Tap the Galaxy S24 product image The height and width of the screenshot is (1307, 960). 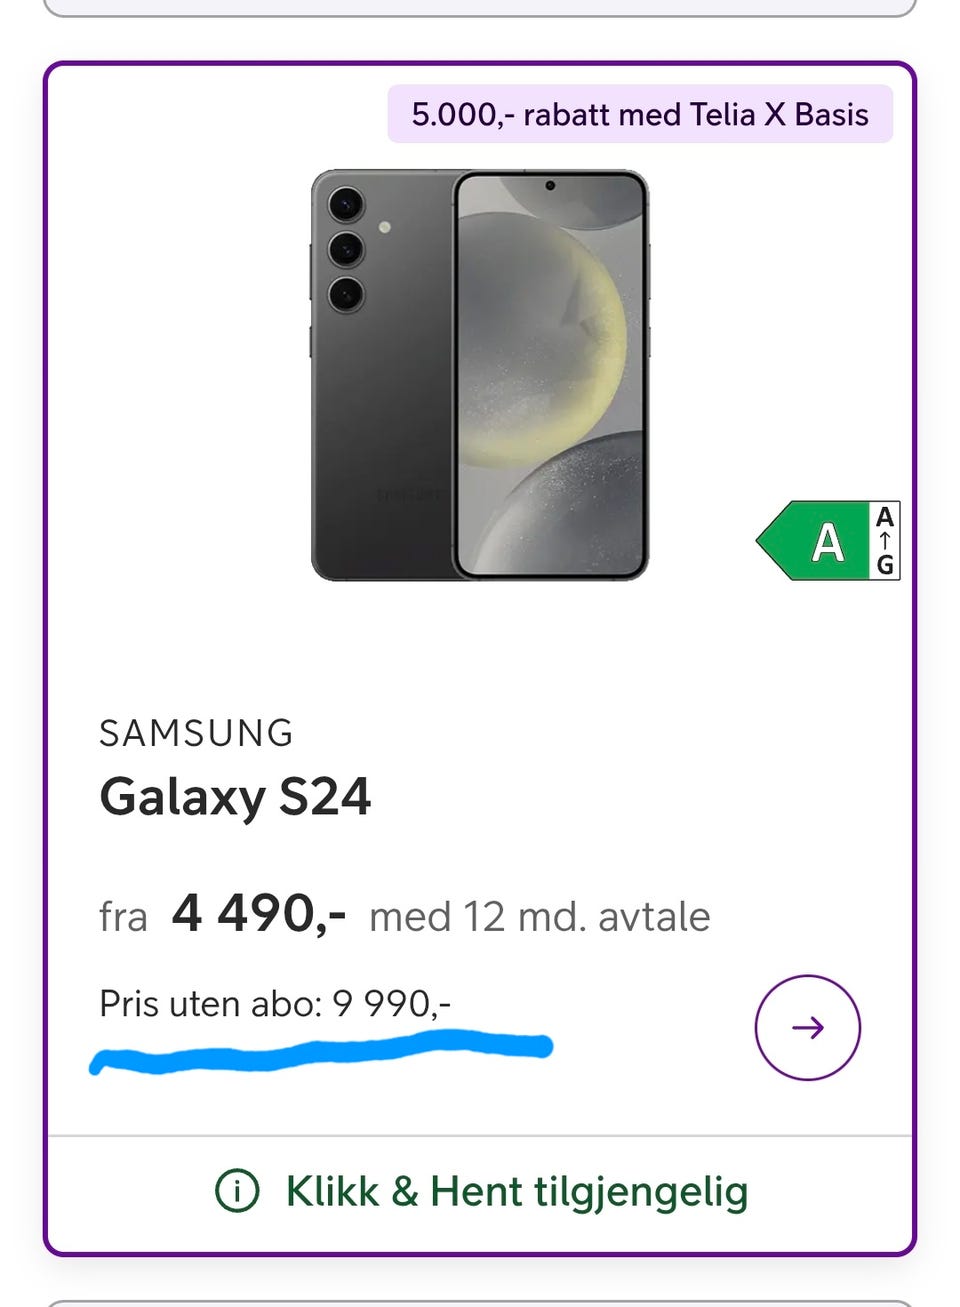pos(480,375)
